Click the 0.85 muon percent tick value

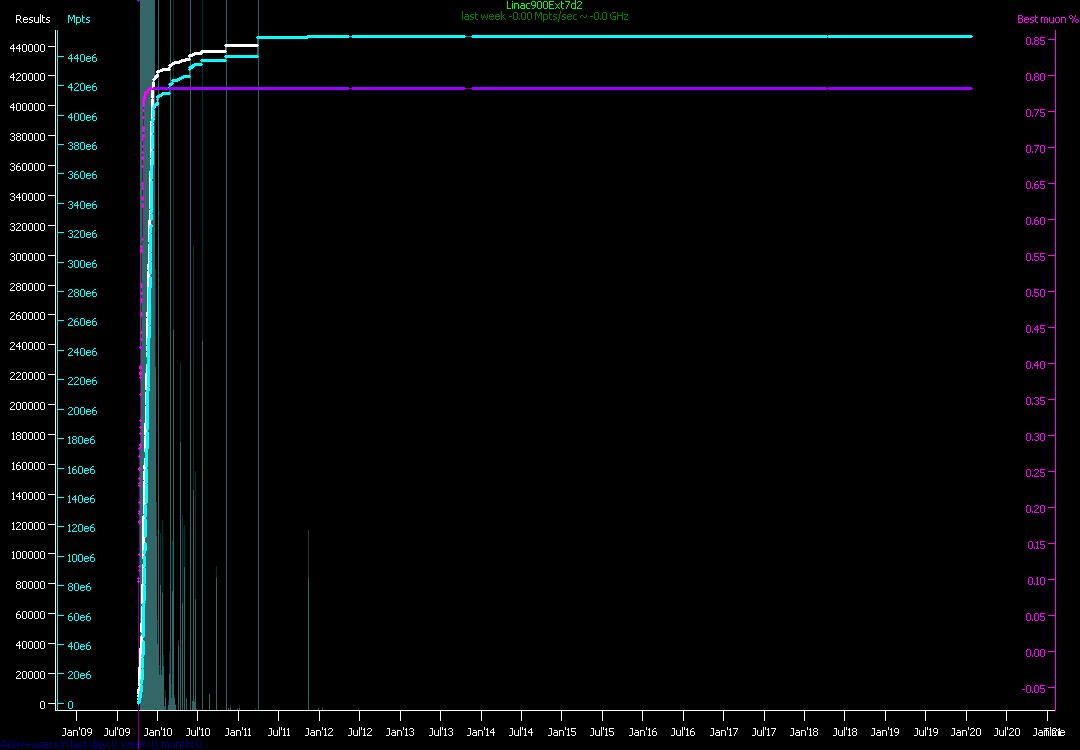[x=1035, y=40]
